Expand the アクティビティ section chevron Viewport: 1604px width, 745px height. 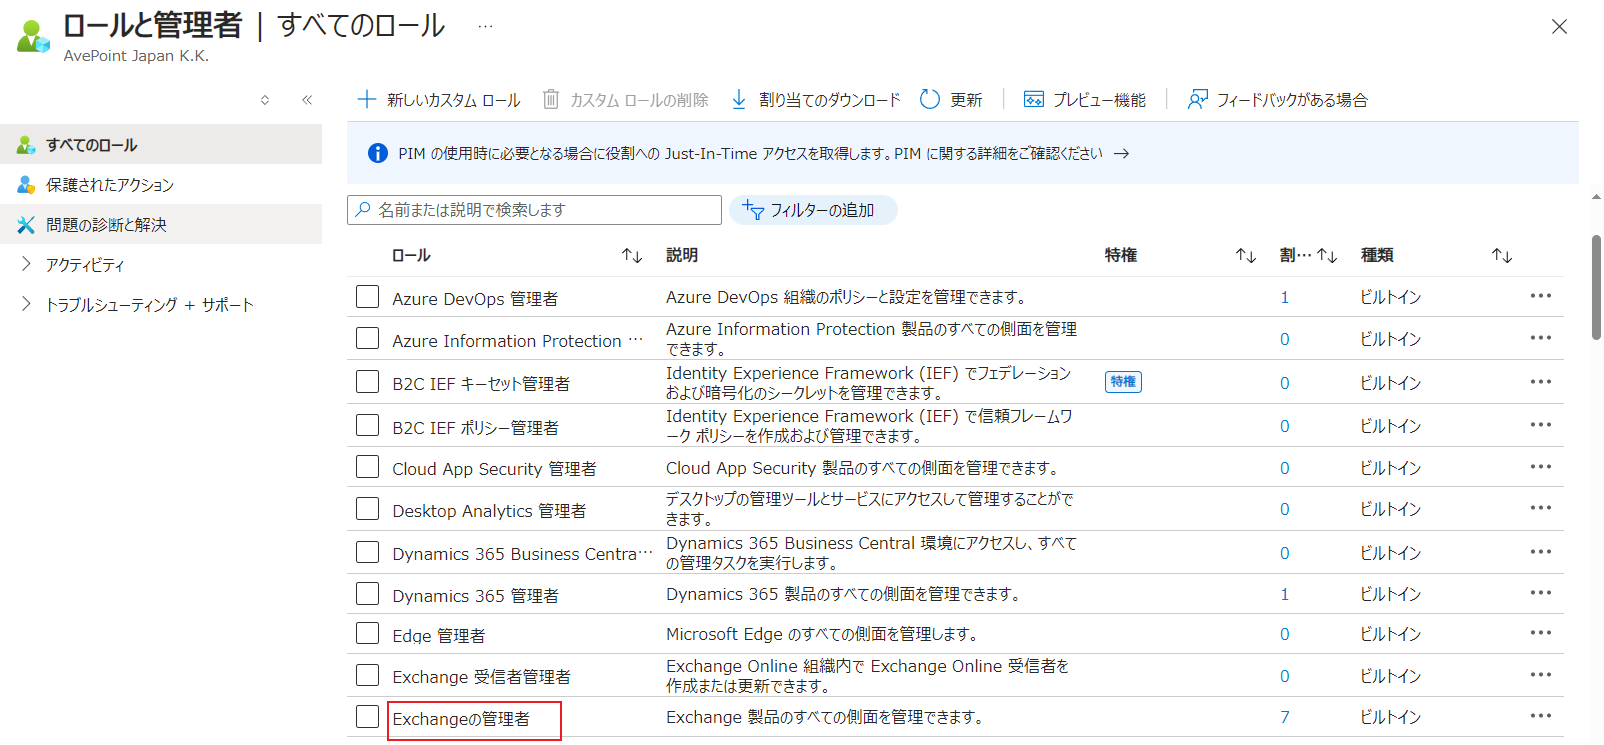[26, 264]
